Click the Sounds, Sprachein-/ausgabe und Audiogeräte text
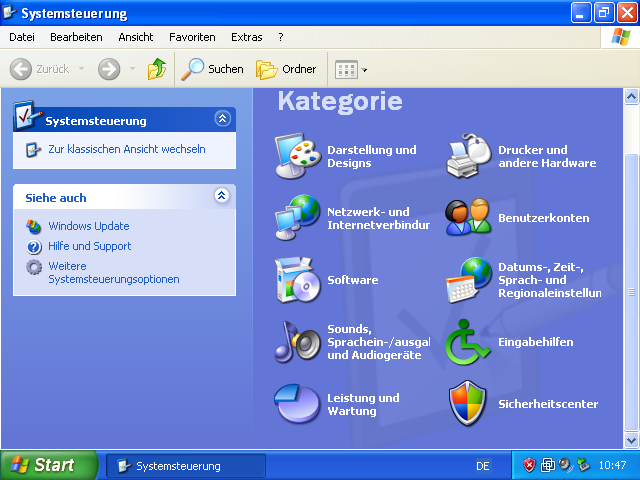This screenshot has width=640, height=480. (379, 342)
